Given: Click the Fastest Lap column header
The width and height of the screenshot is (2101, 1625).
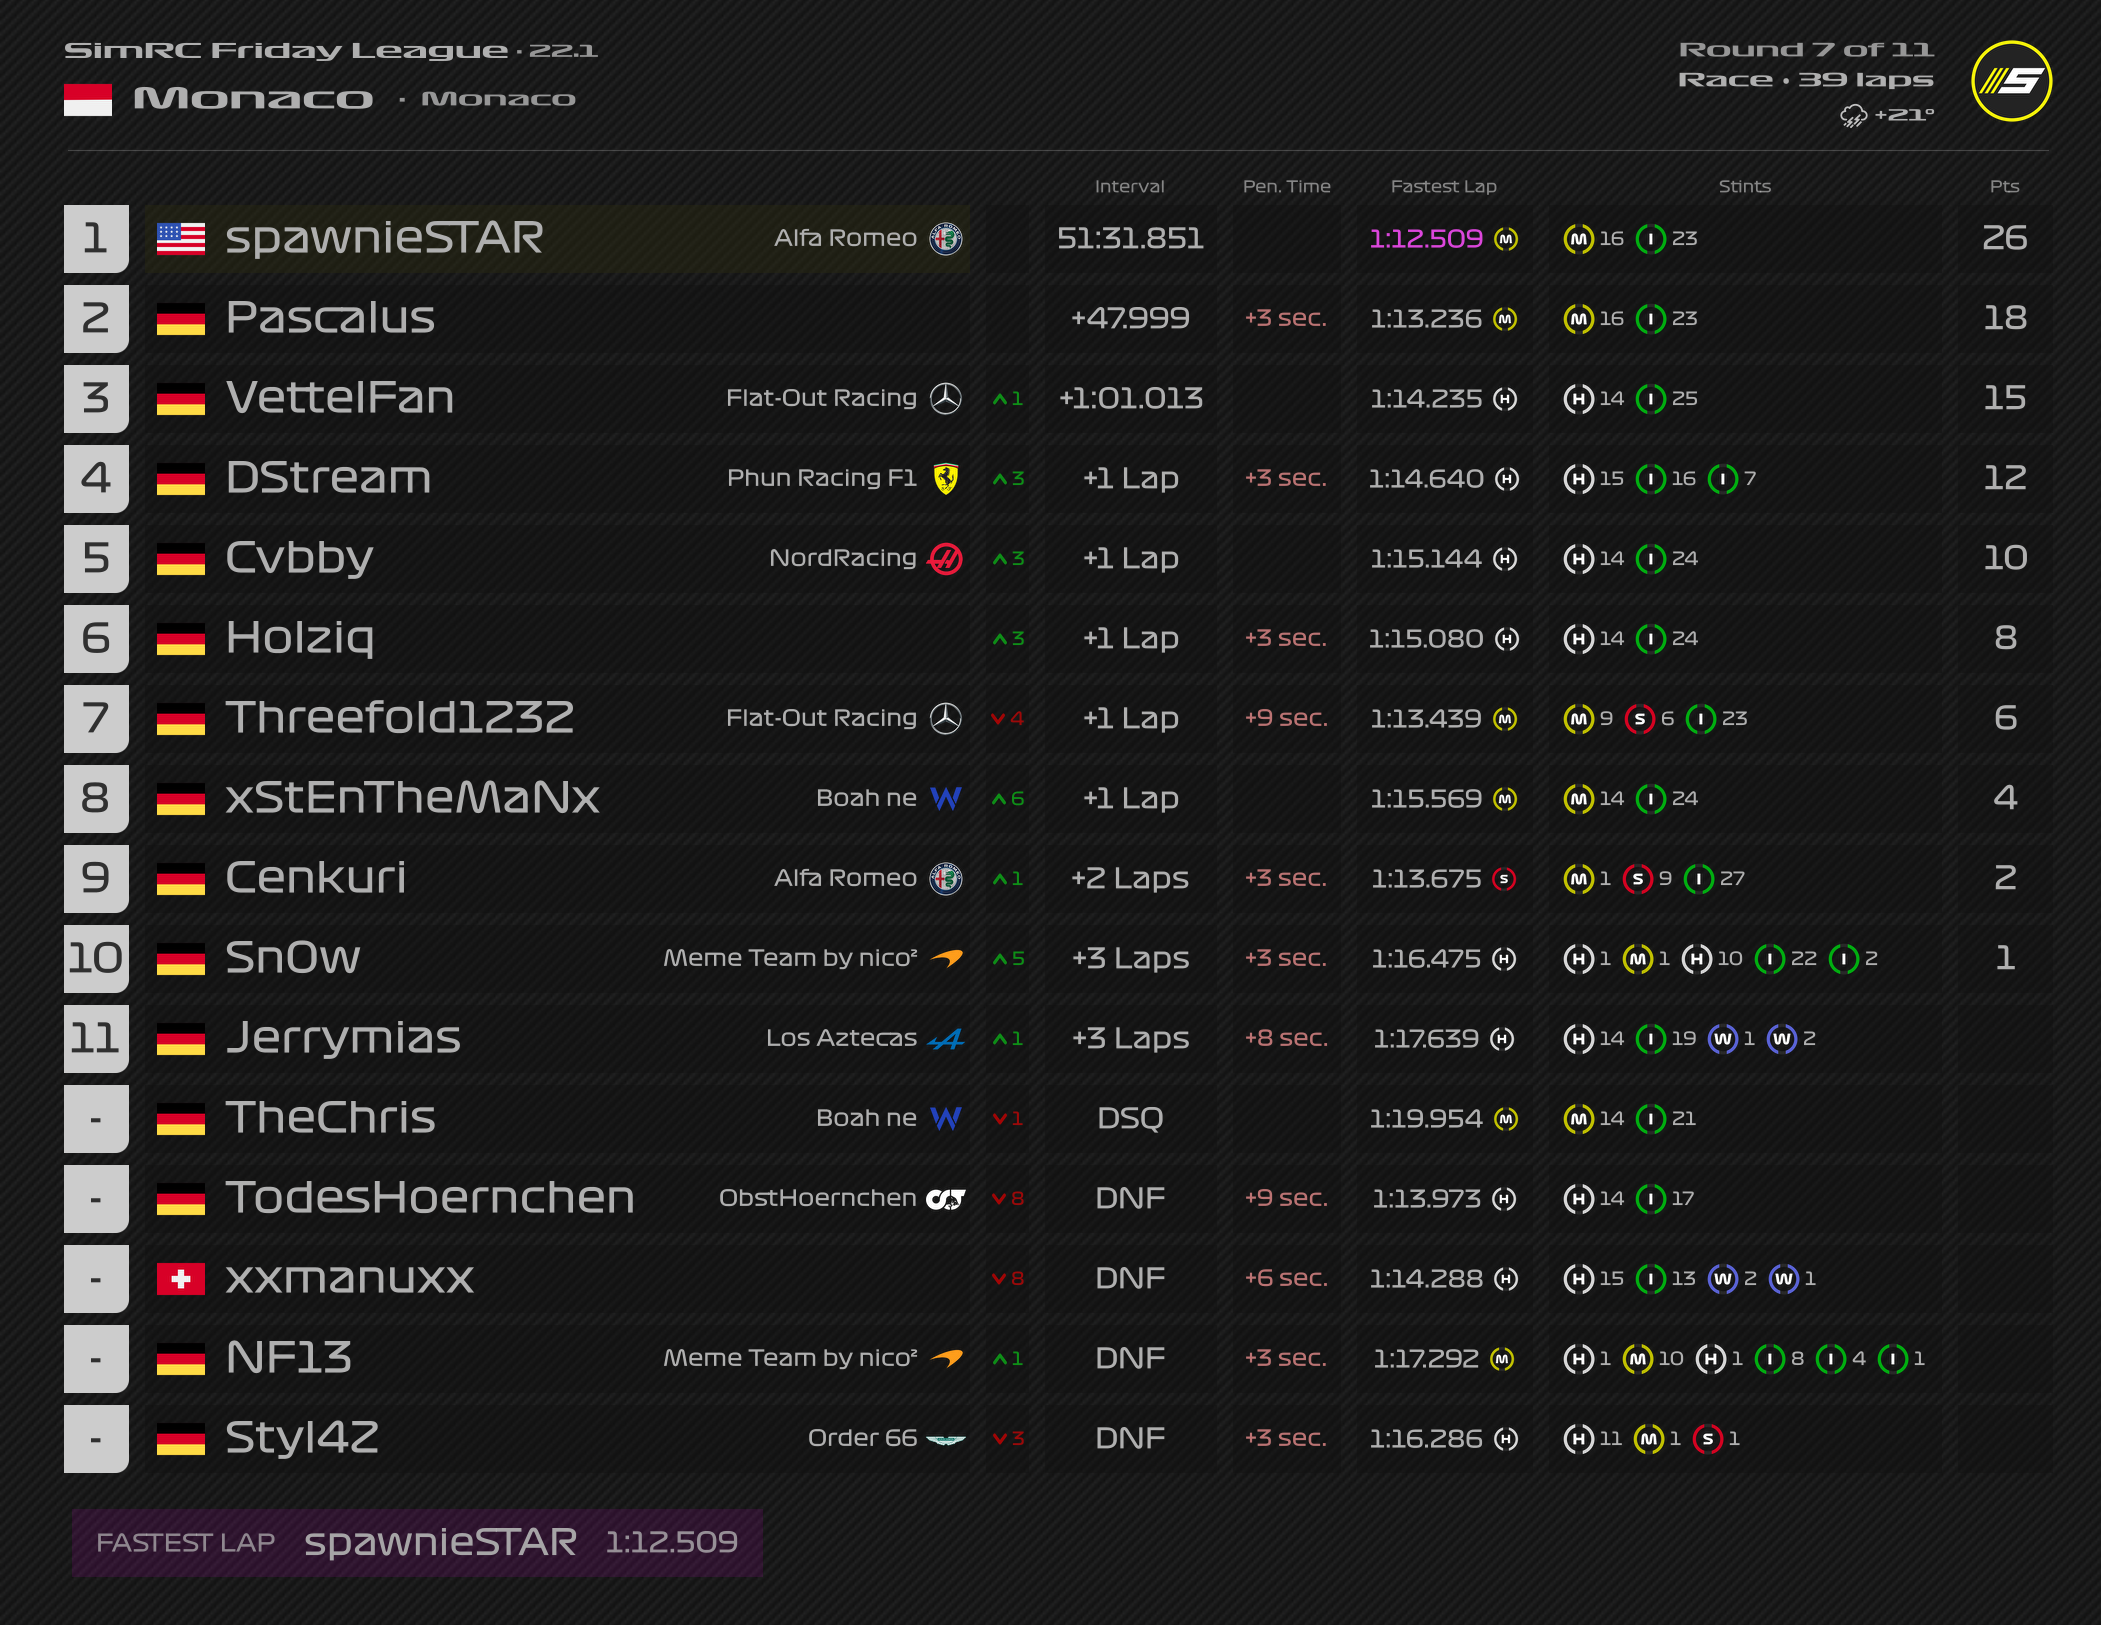Looking at the screenshot, I should tap(1442, 186).
